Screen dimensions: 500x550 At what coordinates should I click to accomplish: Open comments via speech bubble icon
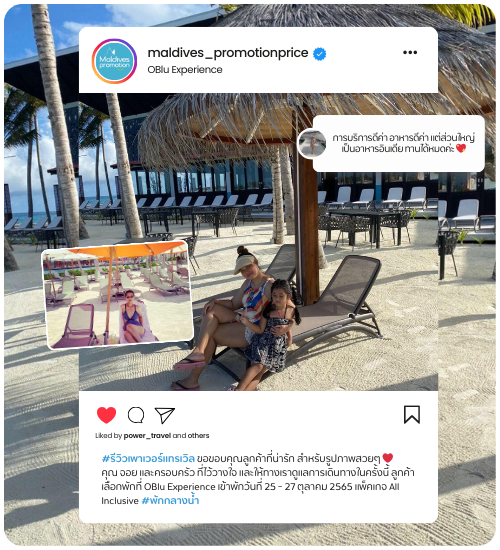click(x=136, y=415)
